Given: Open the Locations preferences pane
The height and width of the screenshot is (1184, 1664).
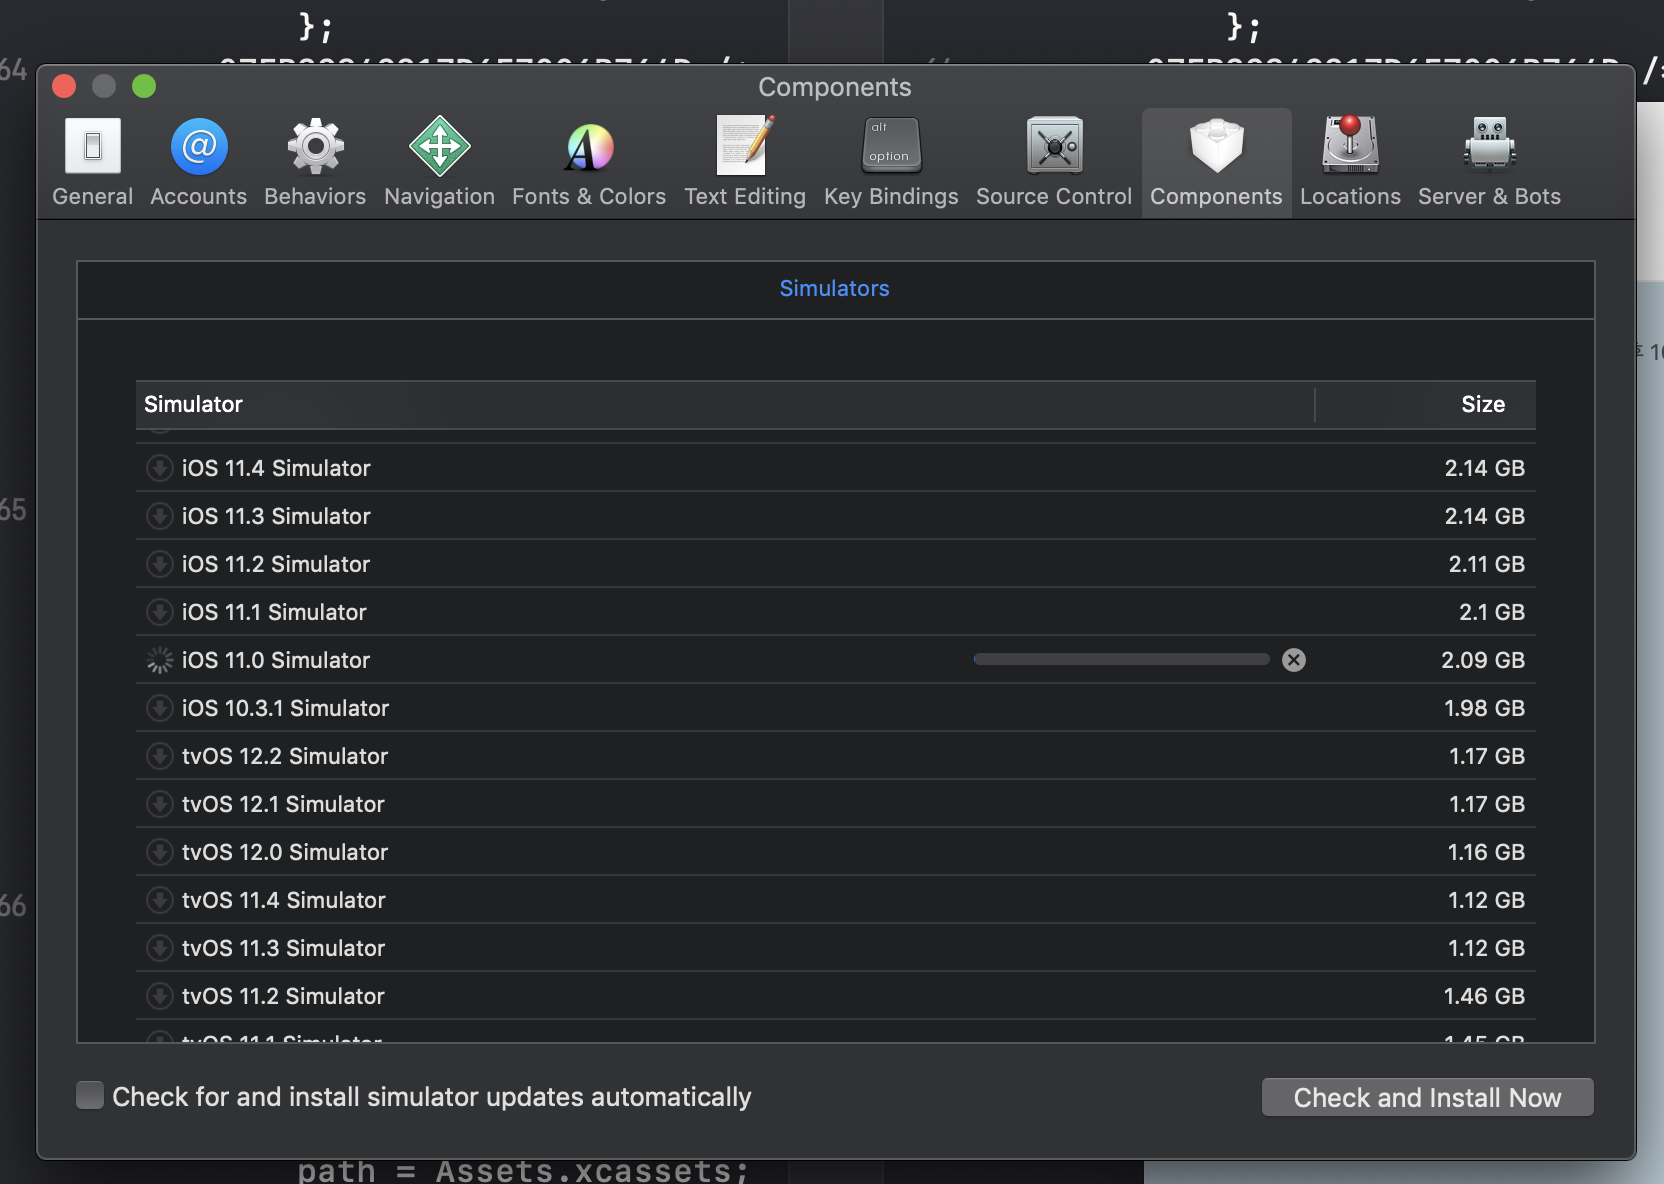Looking at the screenshot, I should tap(1350, 162).
